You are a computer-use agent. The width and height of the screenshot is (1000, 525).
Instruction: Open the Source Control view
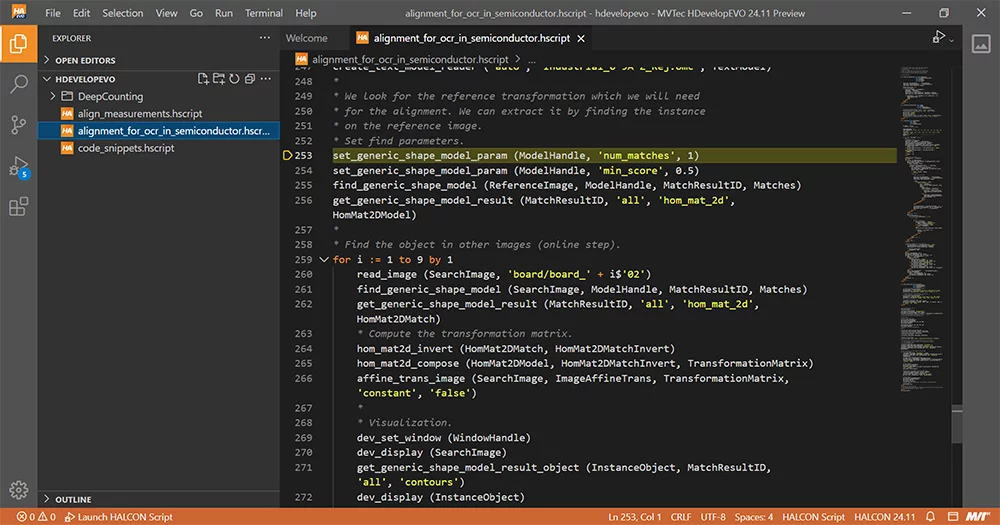click(18, 125)
